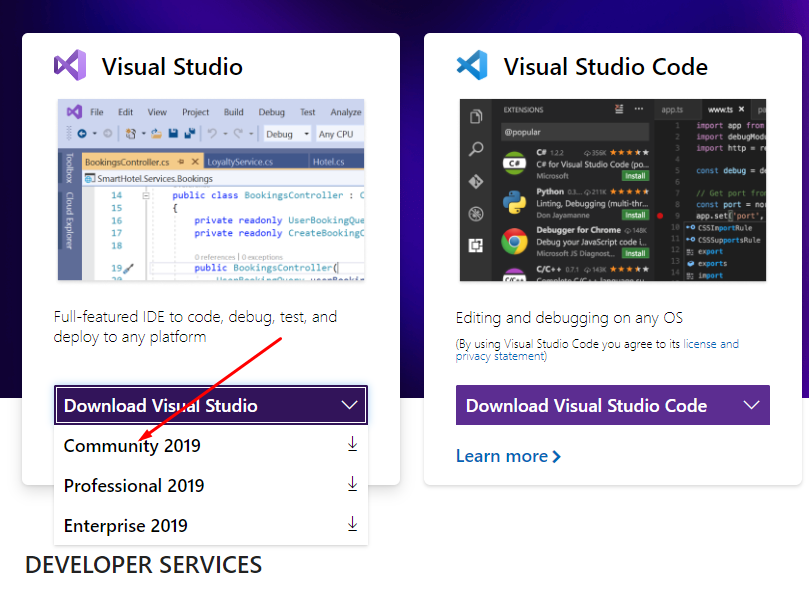This screenshot has height=591, width=809.
Task: Click download arrow icon beside Community 2019
Action: [x=352, y=445]
